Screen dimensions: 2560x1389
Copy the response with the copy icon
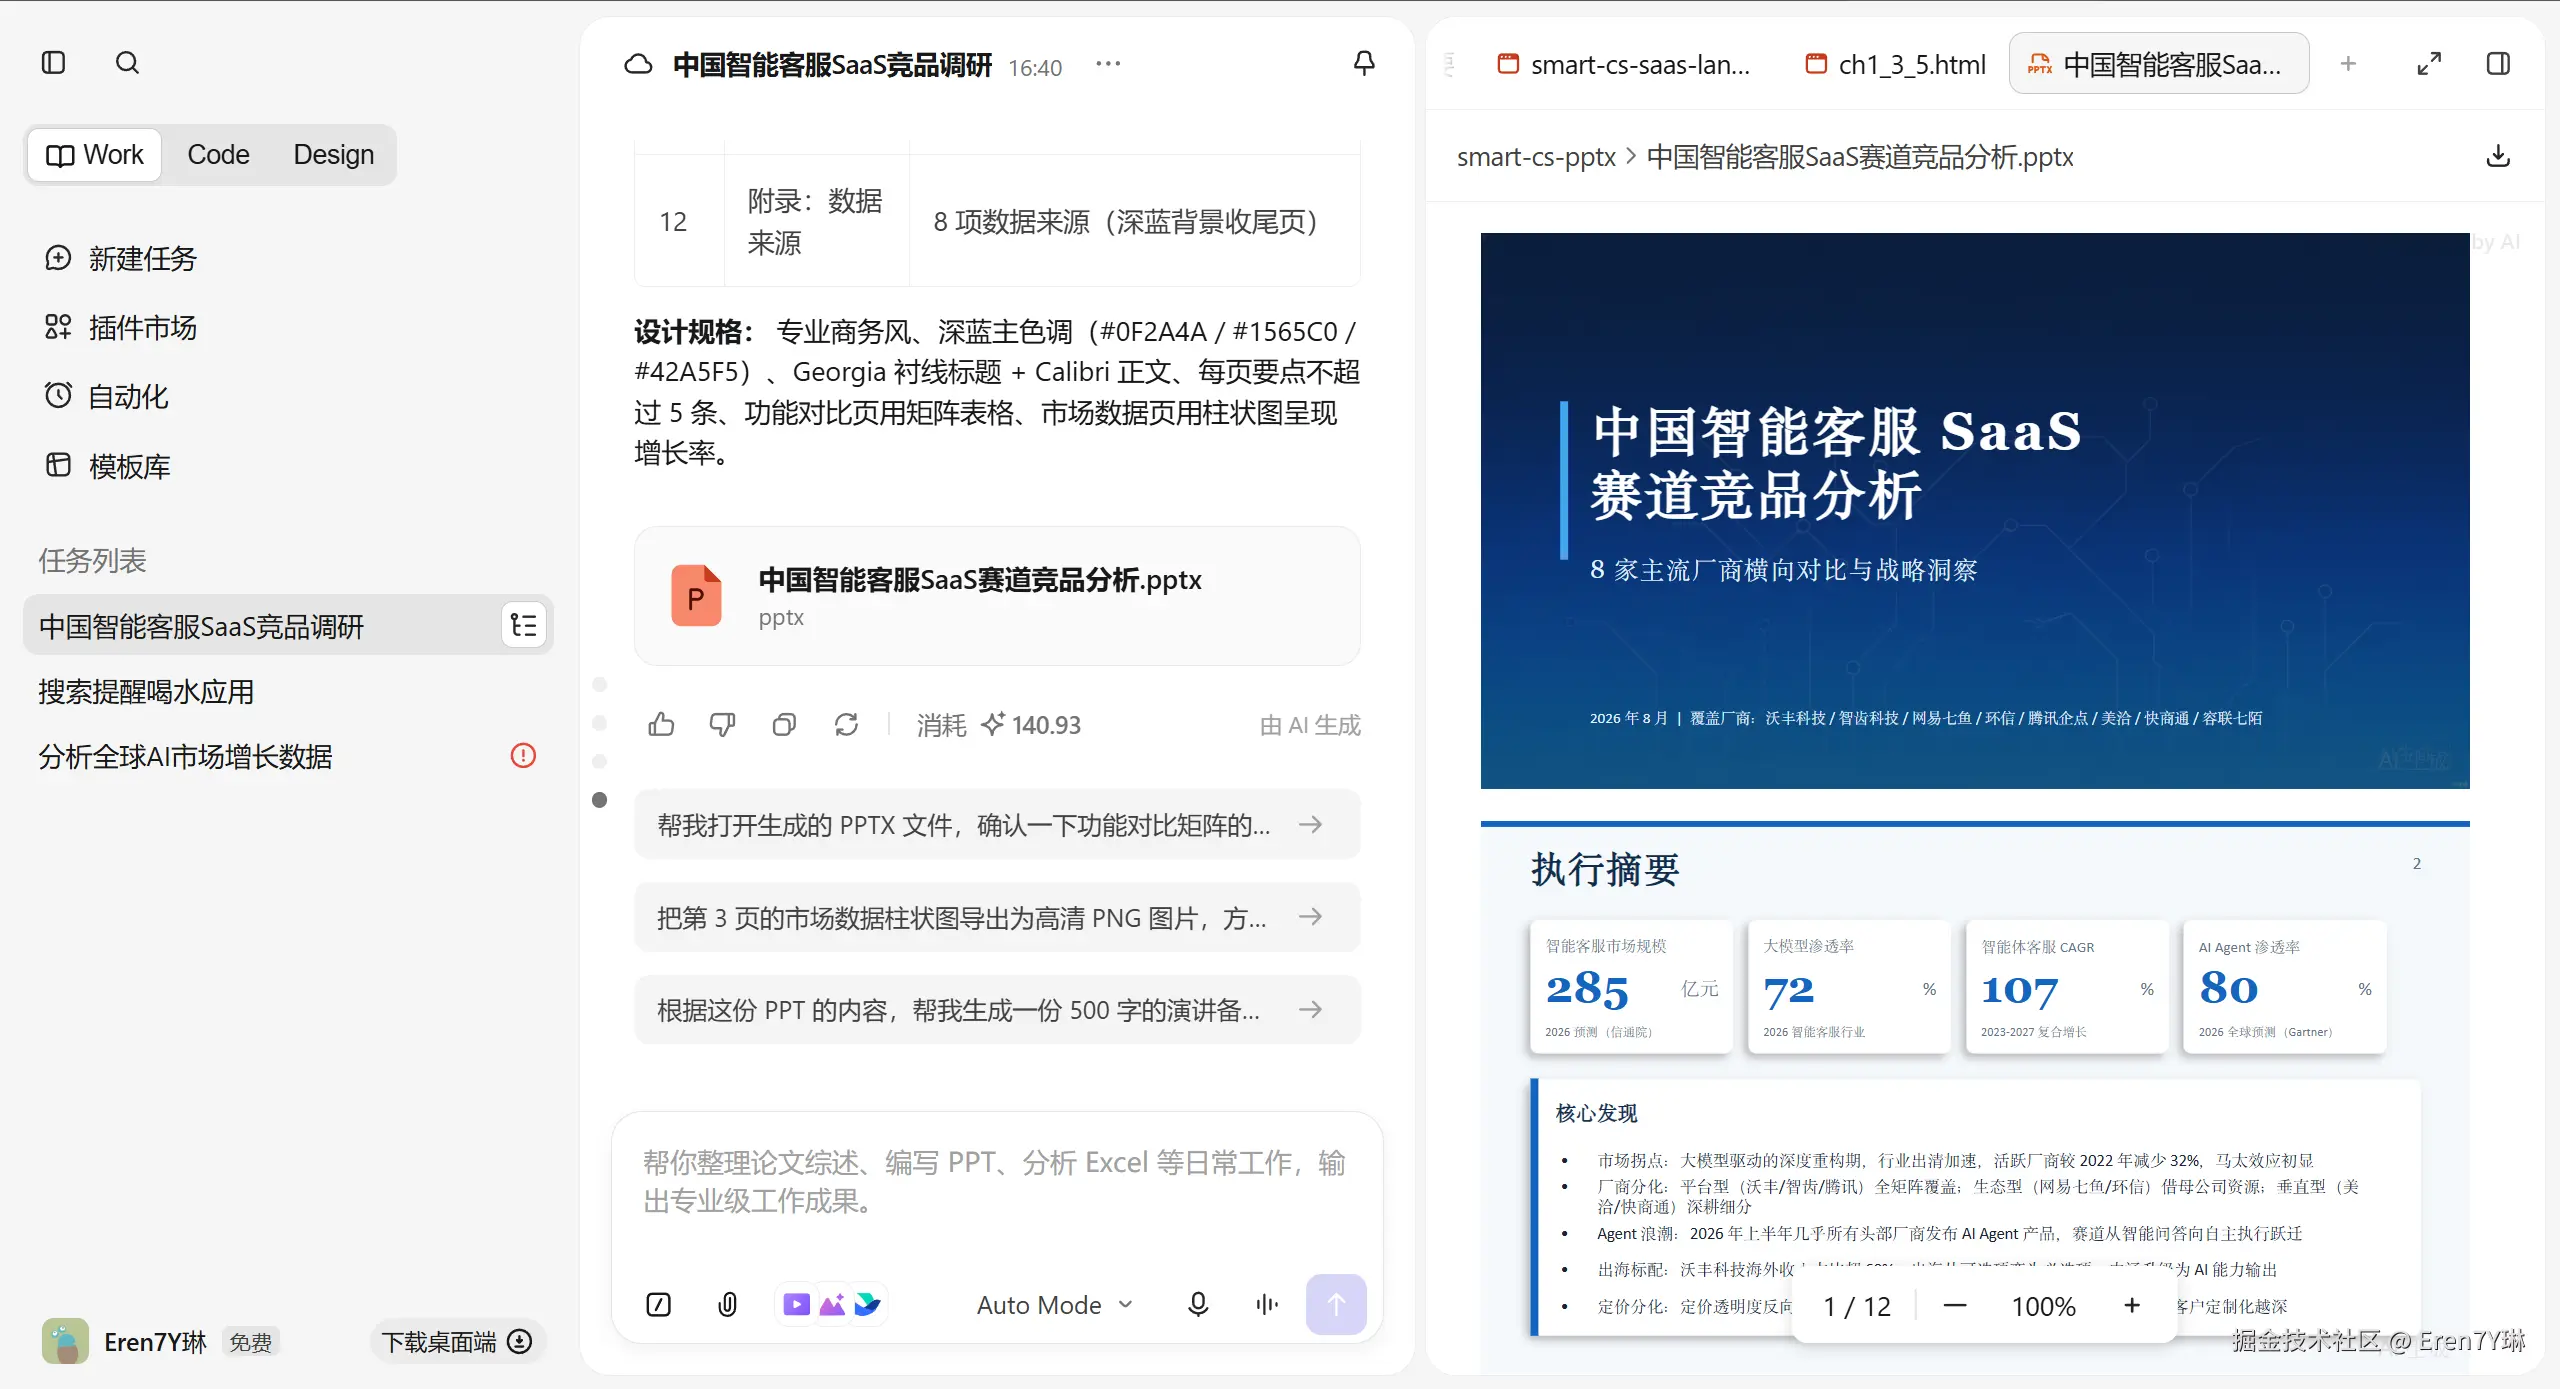[784, 725]
